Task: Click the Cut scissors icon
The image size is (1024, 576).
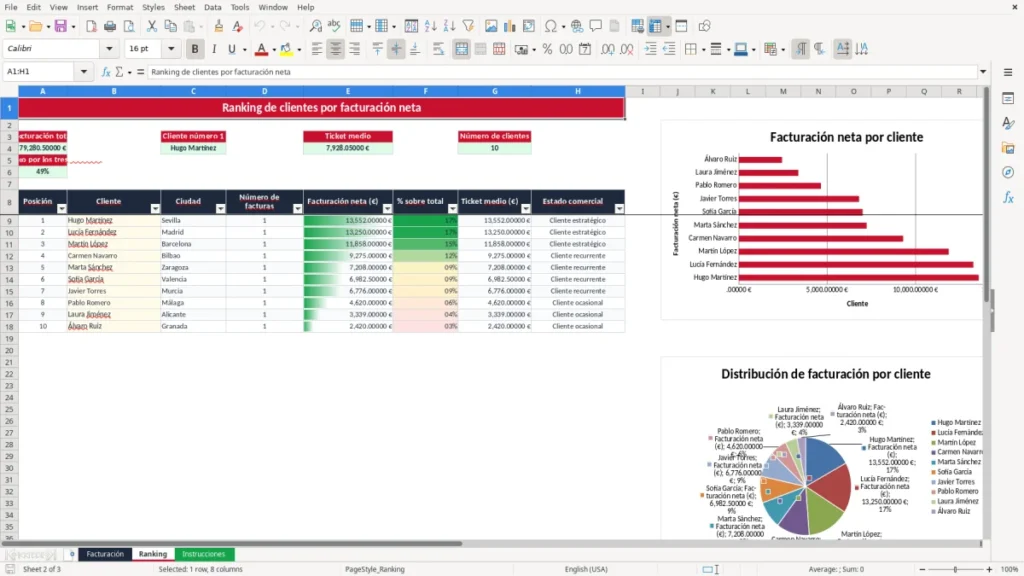Action: [x=152, y=26]
